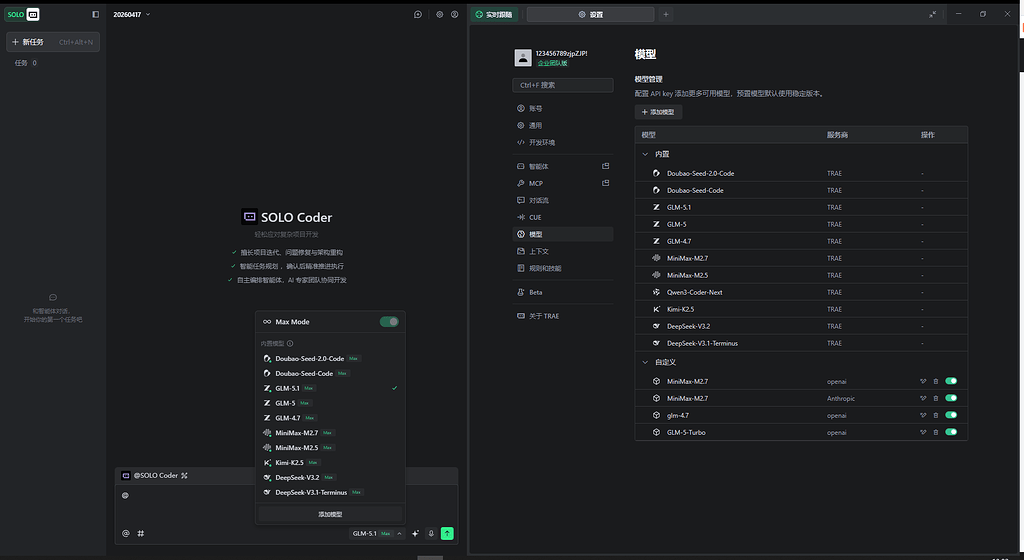Select DeepSeek-V3.1-Terminus in the model popup
Viewport: 1024px width, 560px height.
click(x=330, y=492)
